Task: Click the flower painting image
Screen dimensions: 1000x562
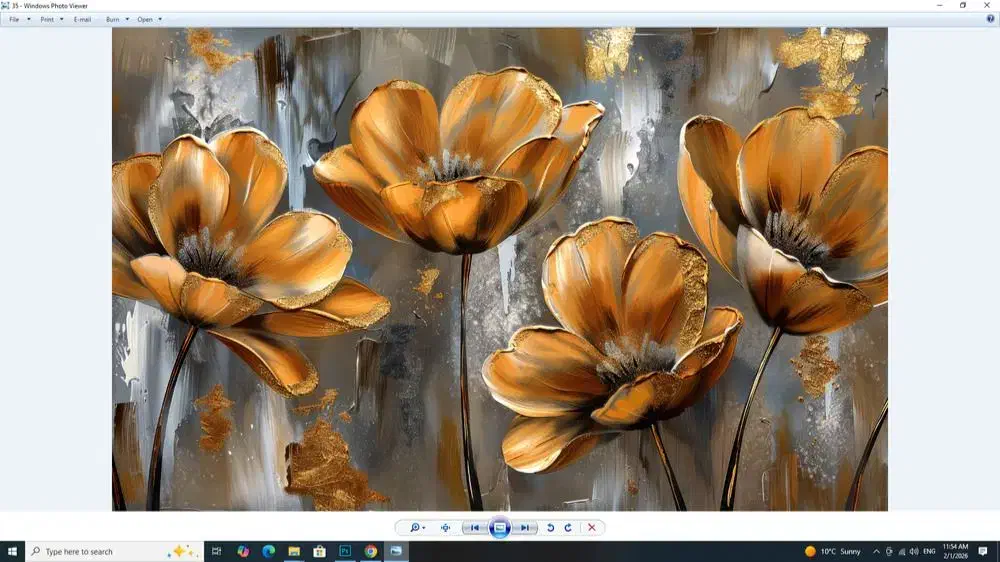Action: click(500, 270)
